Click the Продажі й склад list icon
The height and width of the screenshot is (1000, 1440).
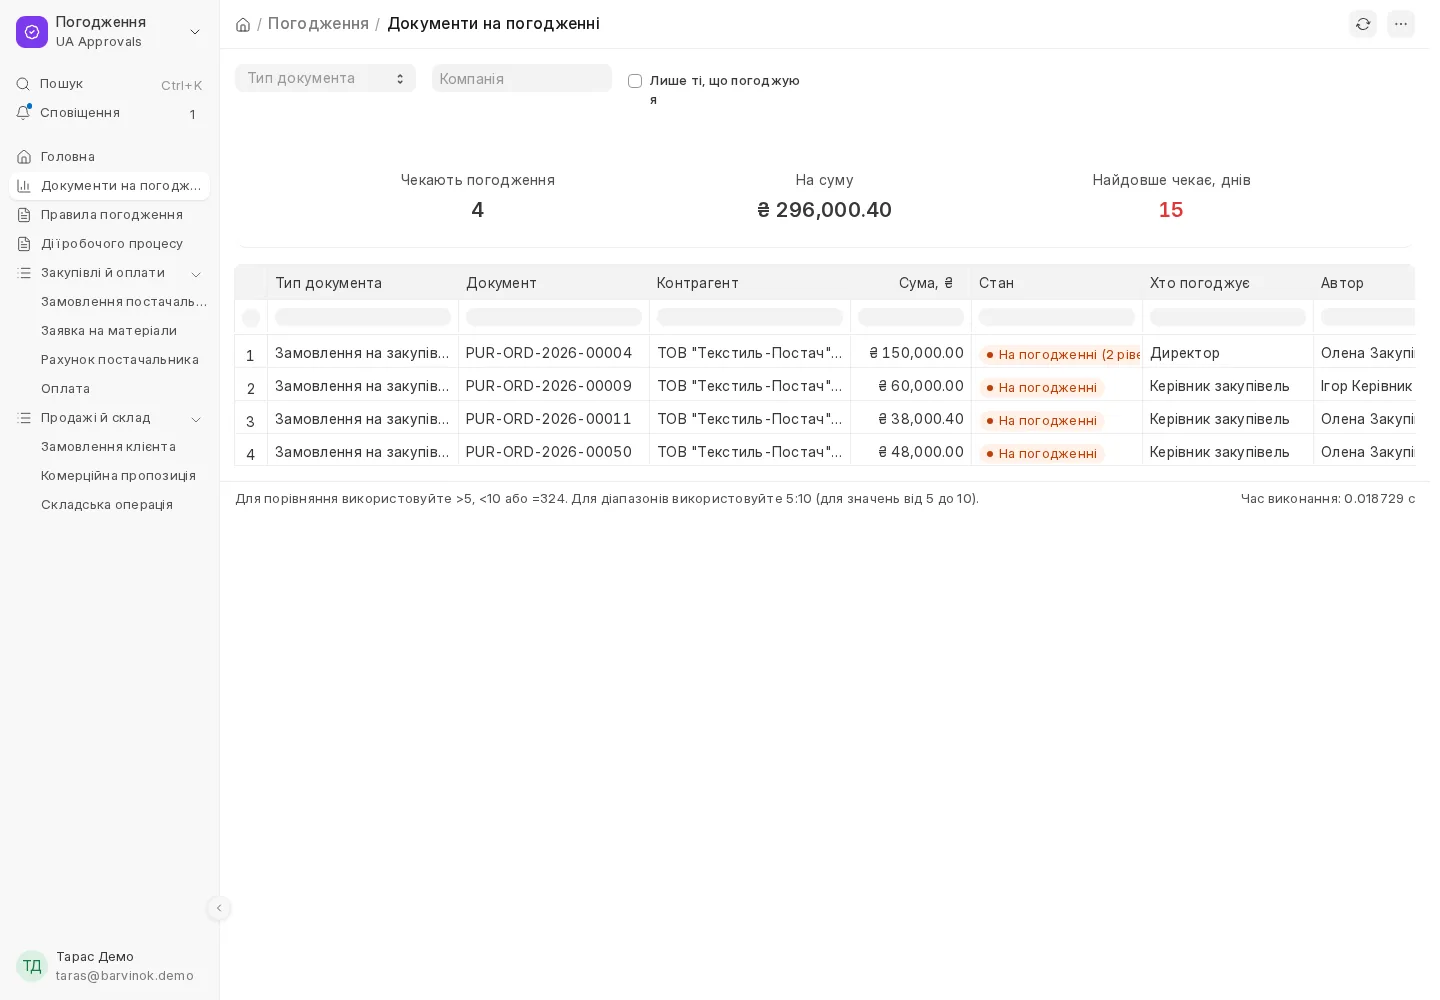pos(24,418)
